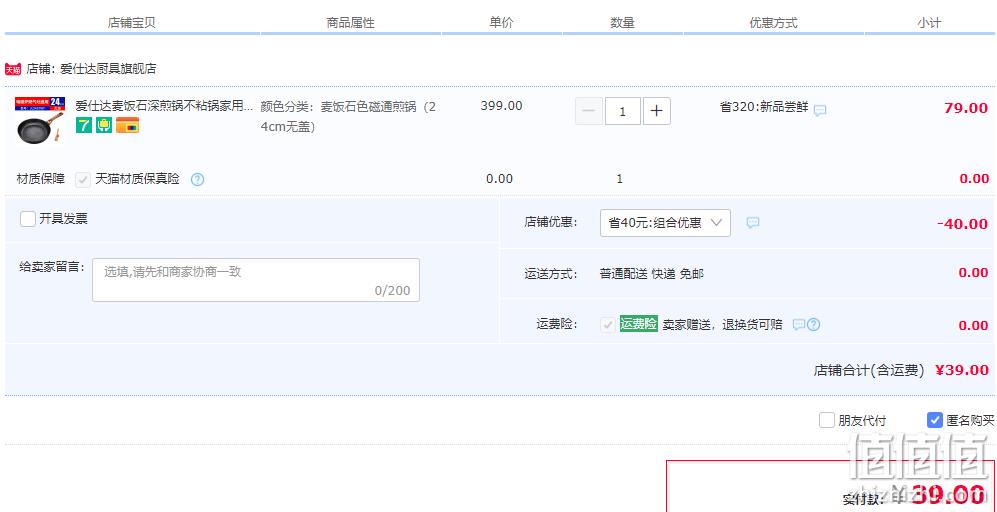Click the seller message text box
Viewport: 997px width, 512px height.
point(256,280)
